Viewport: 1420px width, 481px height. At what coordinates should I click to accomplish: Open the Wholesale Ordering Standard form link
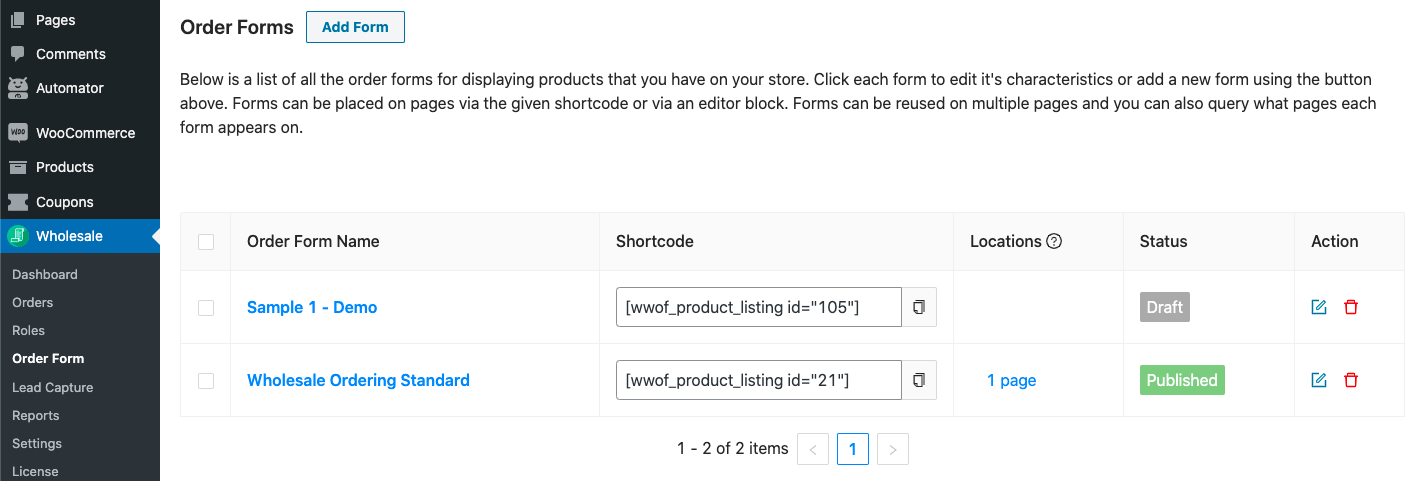coord(358,380)
